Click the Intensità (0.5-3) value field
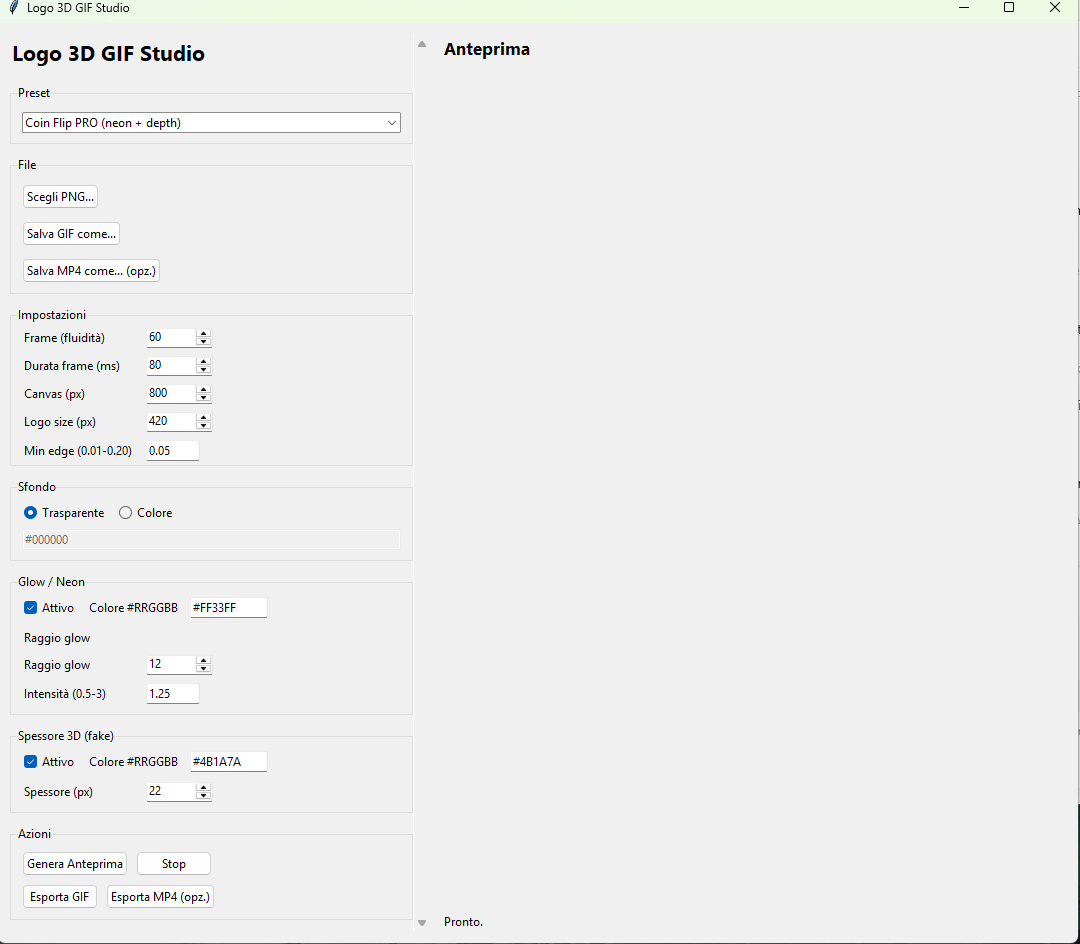This screenshot has height=944, width=1080. (x=173, y=694)
